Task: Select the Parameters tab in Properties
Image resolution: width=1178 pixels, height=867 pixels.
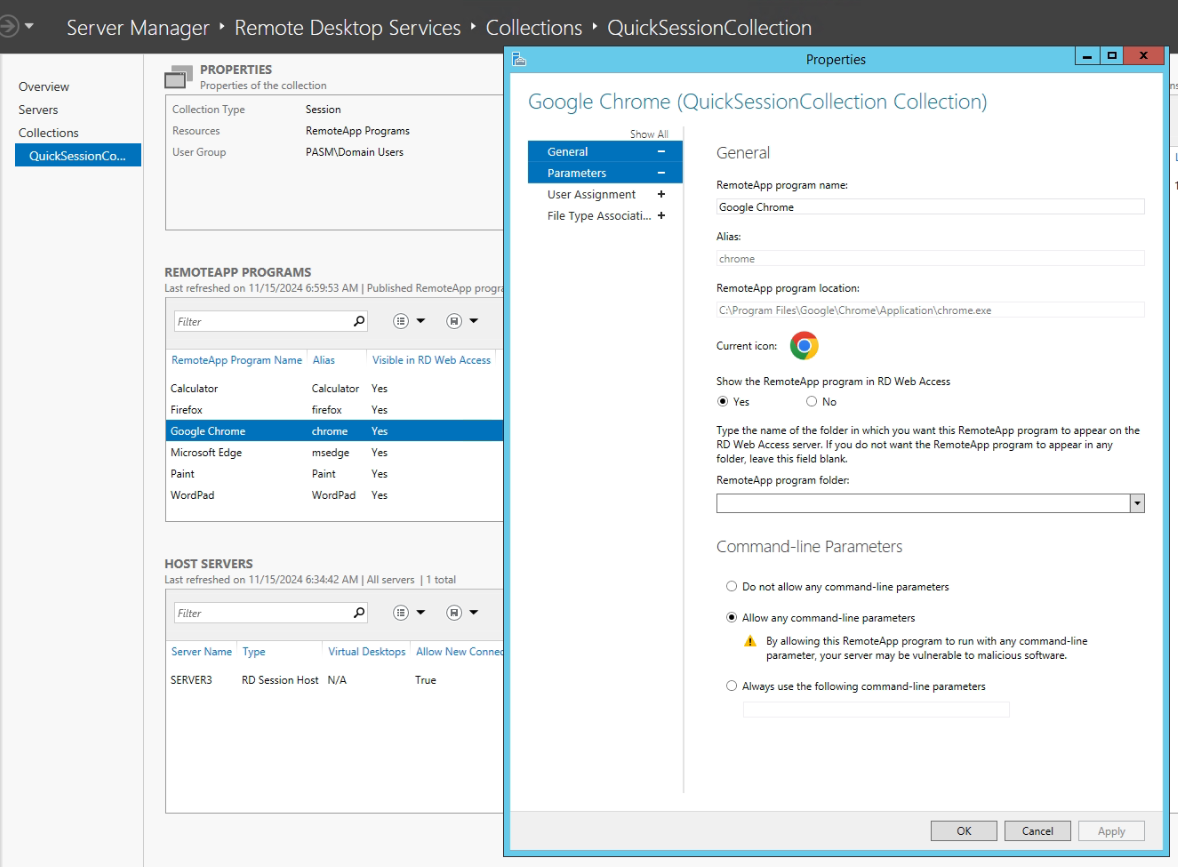Action: click(606, 173)
